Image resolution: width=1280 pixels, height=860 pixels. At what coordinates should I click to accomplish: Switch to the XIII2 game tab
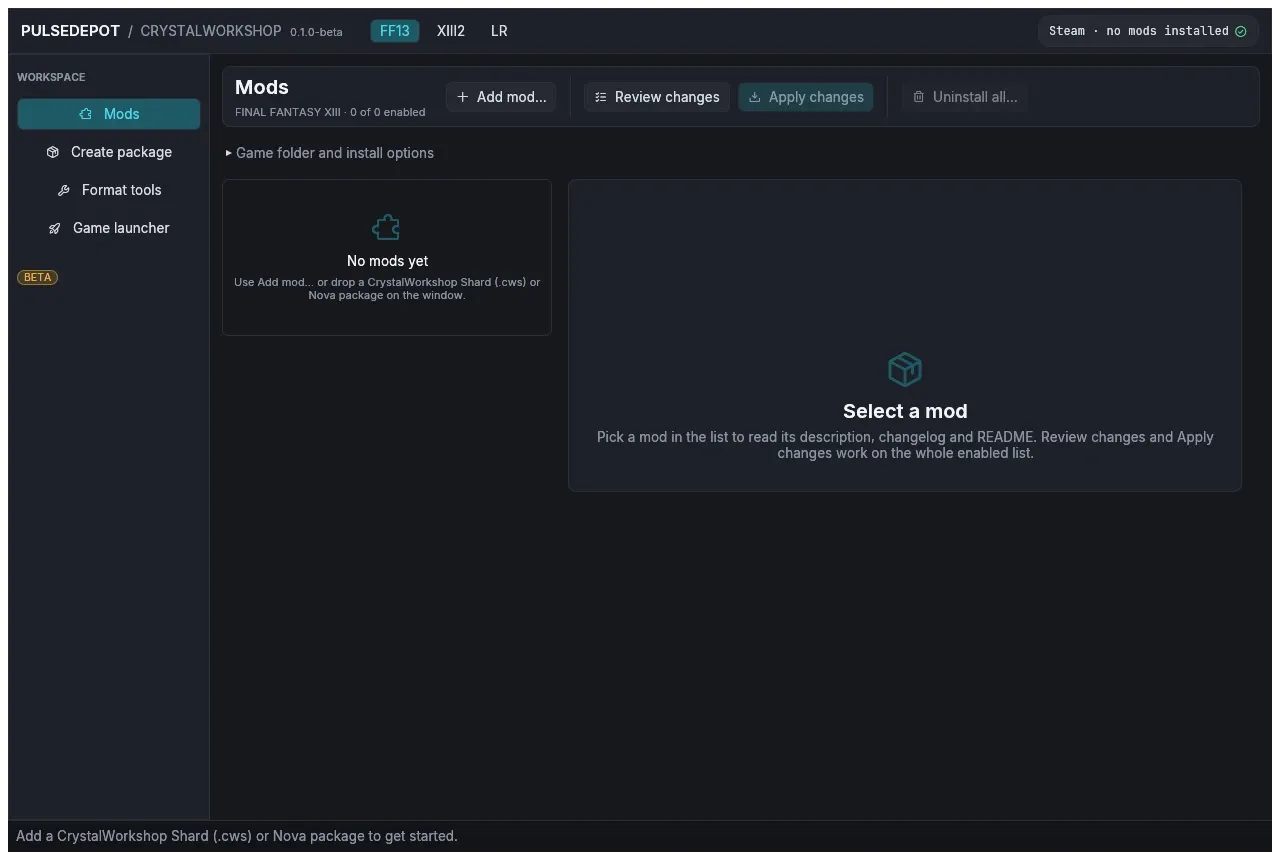451,31
